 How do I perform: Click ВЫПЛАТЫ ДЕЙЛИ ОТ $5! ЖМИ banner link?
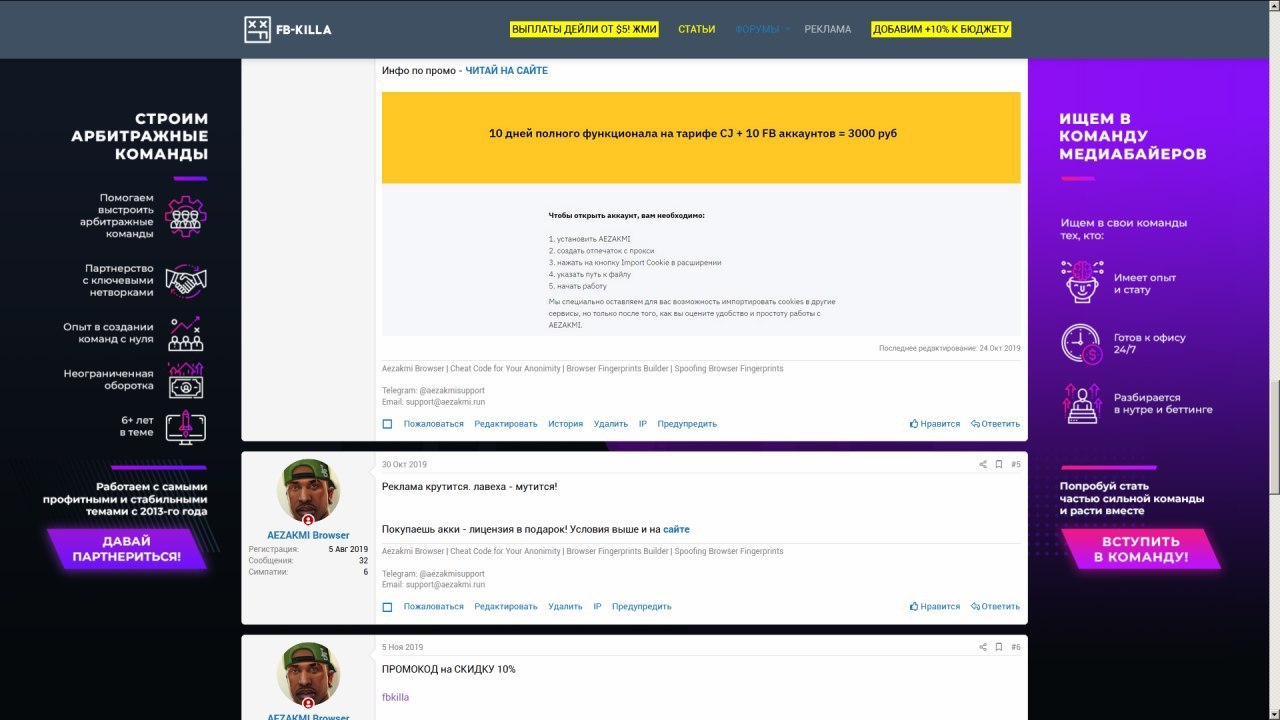(585, 29)
